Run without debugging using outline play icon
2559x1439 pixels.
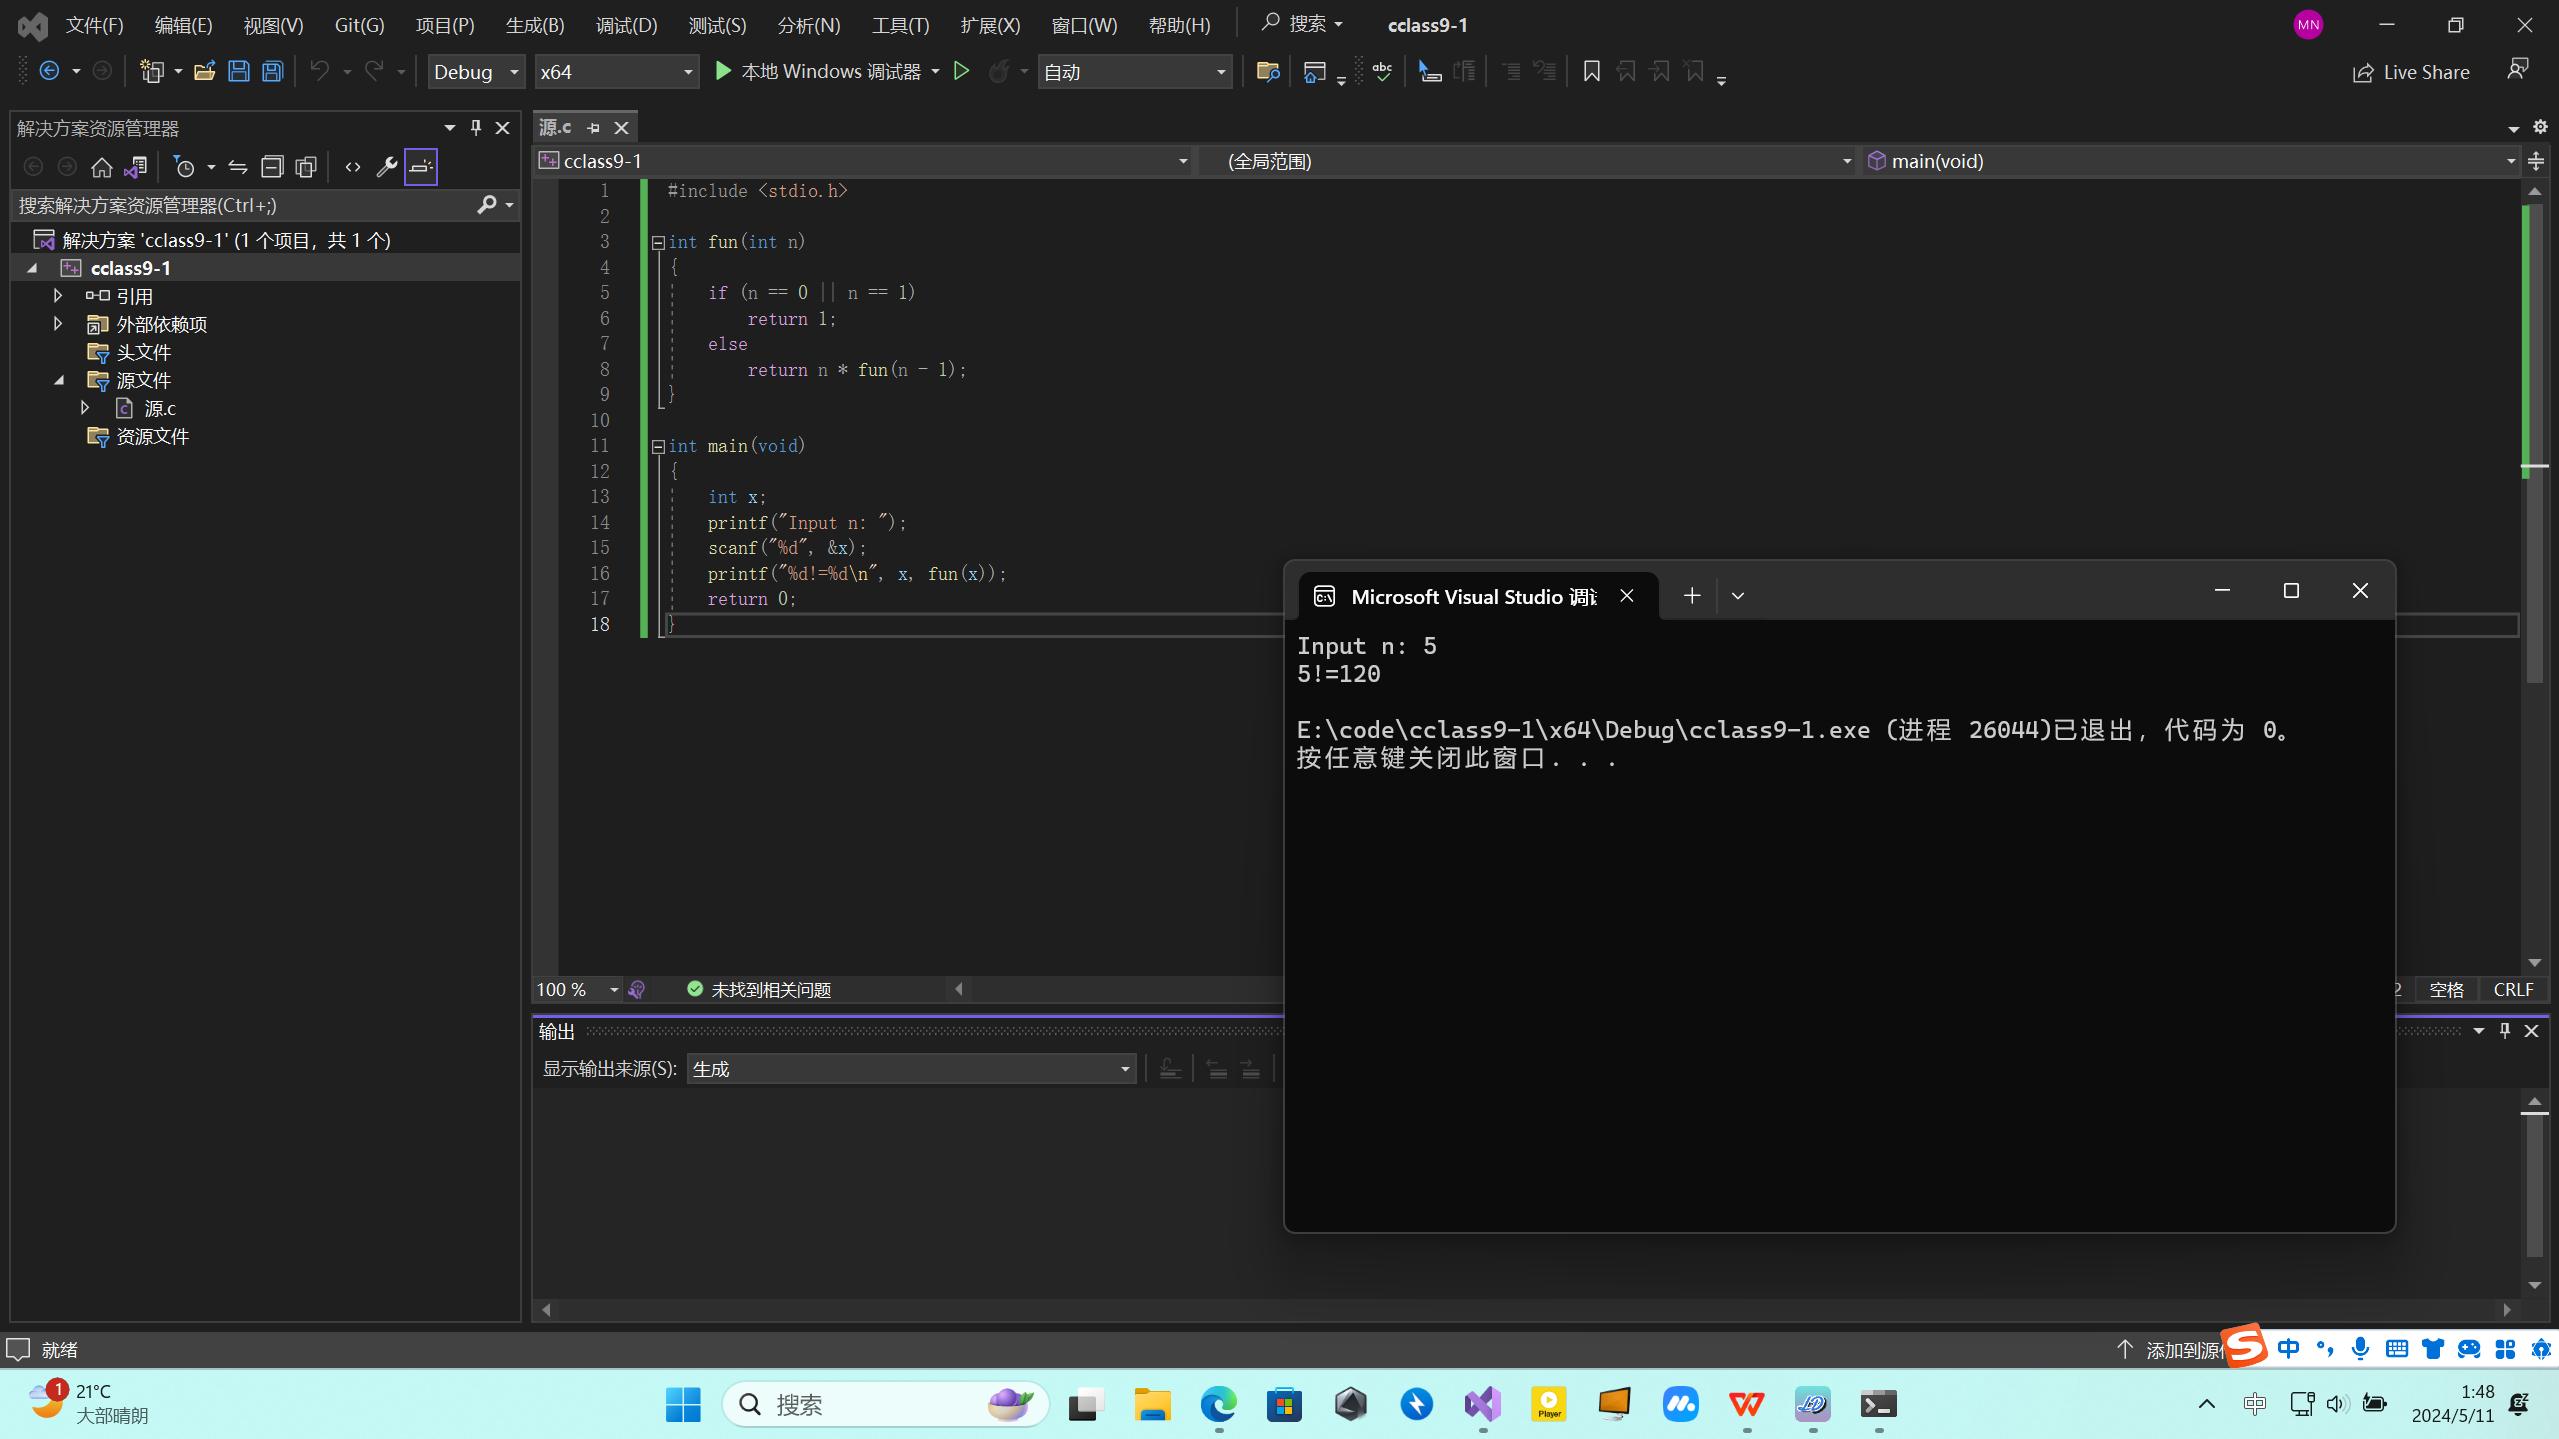coord(961,71)
